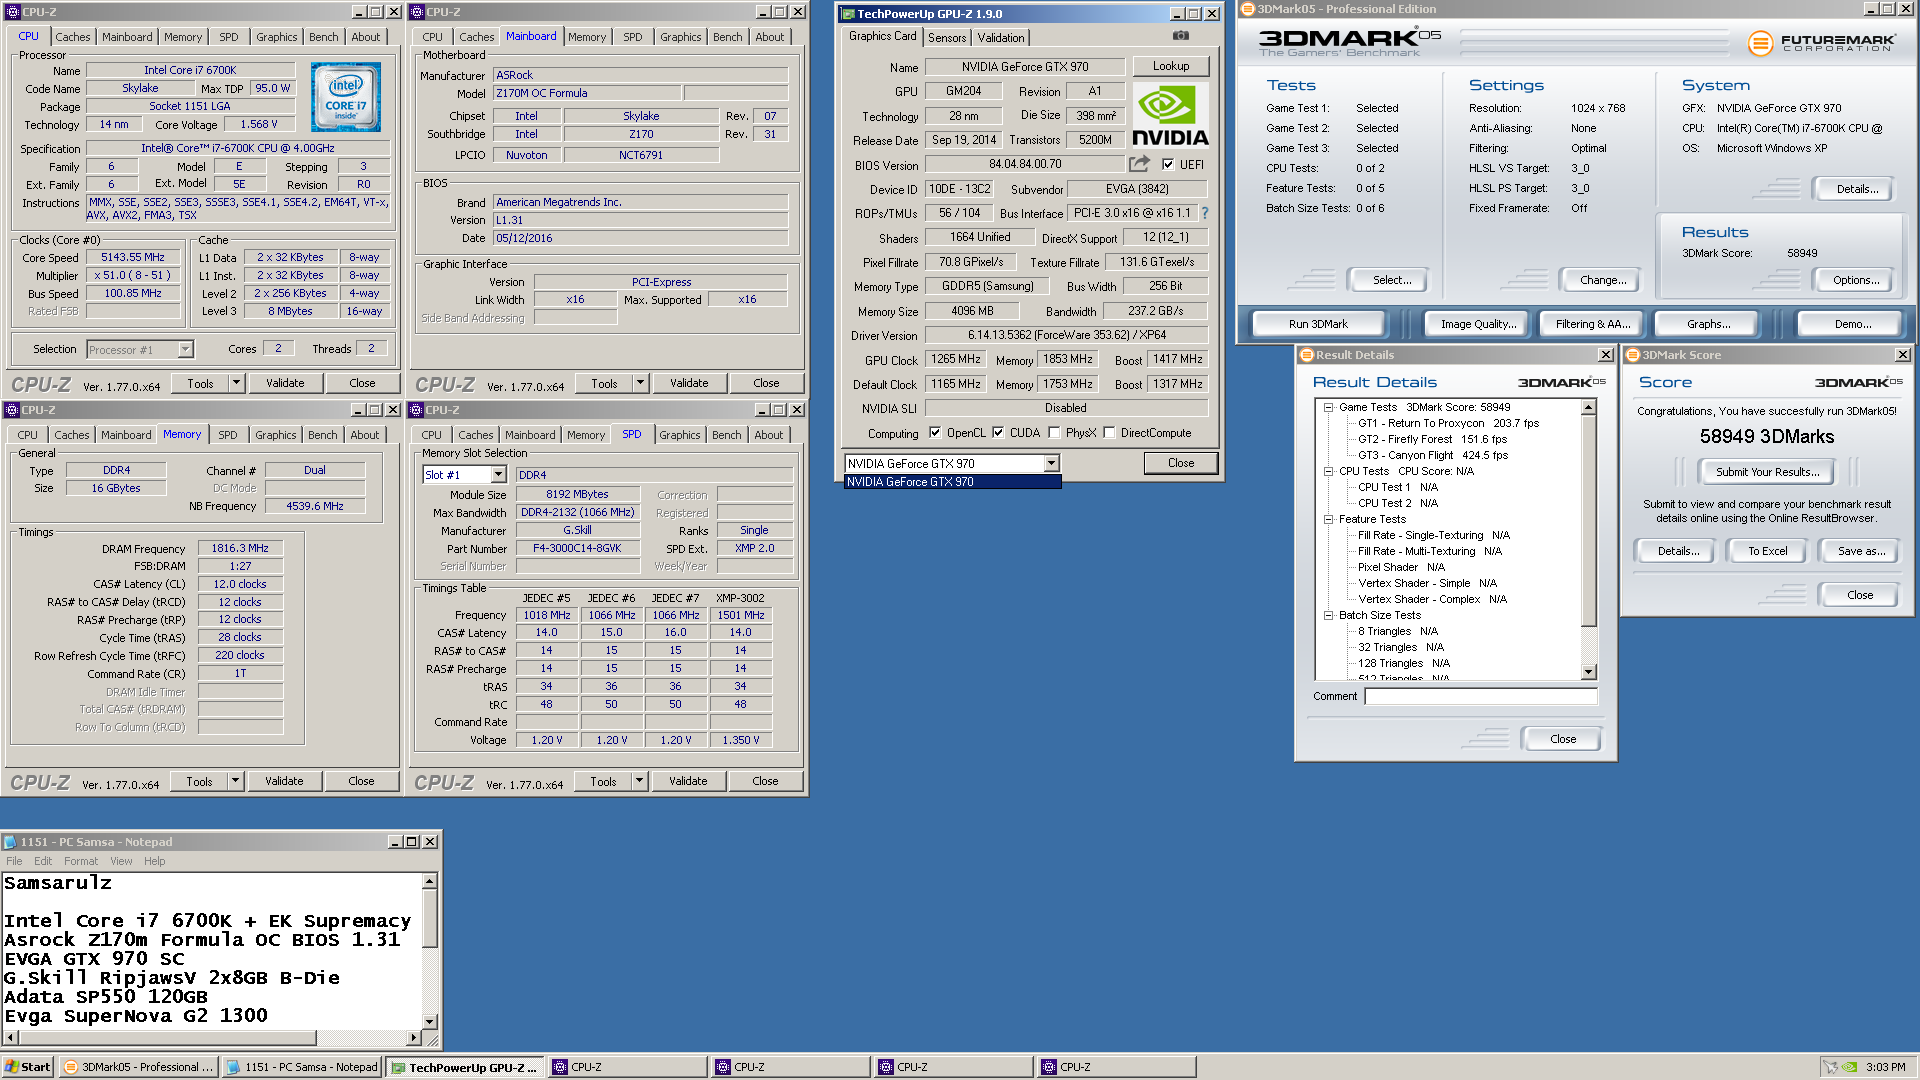Open Graphics tab in Memory timings window
This screenshot has height=1080, width=1920.
[x=275, y=435]
